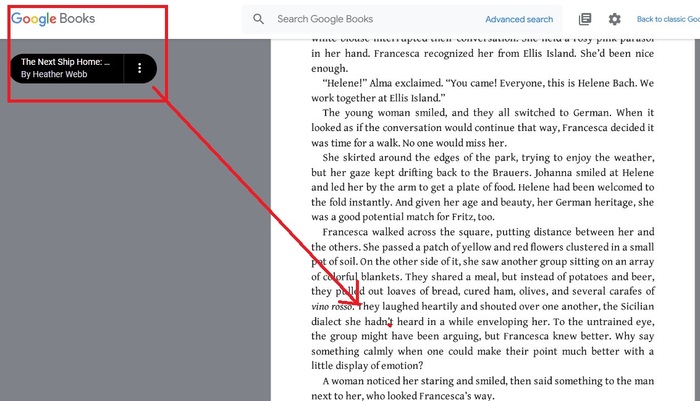The height and width of the screenshot is (401, 700).
Task: Click the magnifying glass search icon
Action: point(259,19)
